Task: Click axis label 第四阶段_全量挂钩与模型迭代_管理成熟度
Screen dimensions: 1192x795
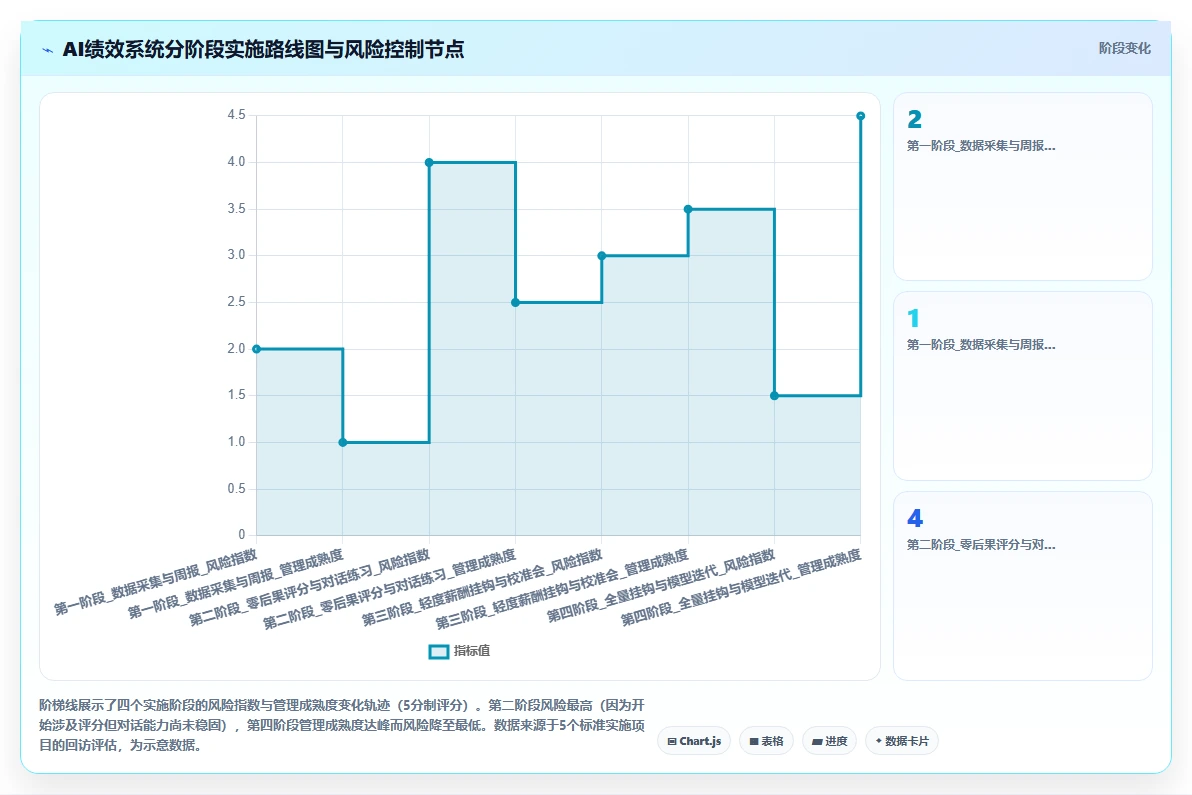Action: pos(741,588)
